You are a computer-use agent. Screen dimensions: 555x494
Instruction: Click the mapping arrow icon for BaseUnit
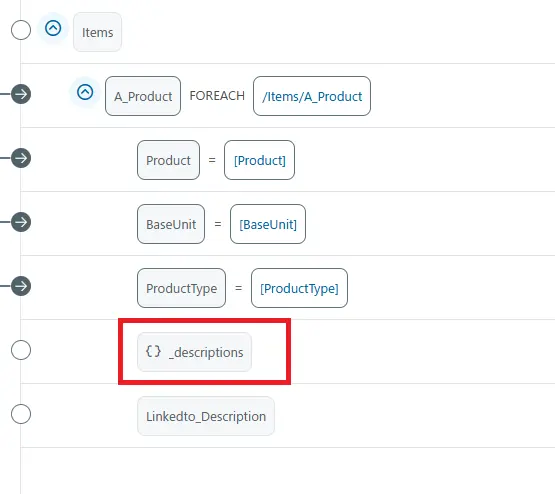[x=21, y=222]
